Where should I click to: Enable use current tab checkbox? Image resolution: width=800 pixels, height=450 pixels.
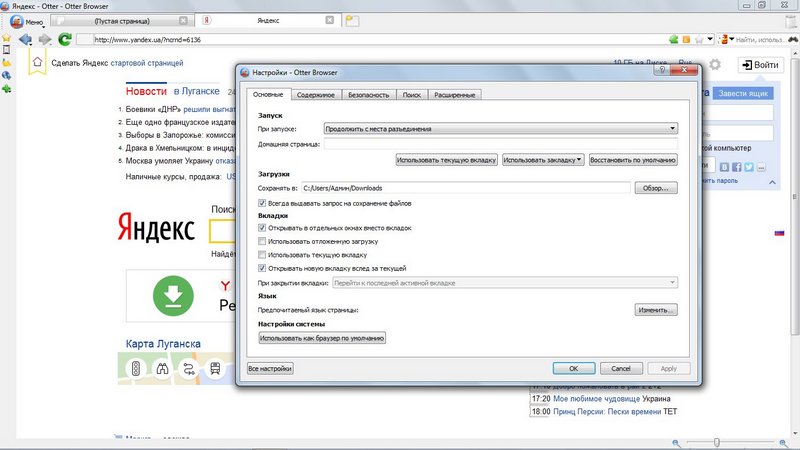(262, 255)
